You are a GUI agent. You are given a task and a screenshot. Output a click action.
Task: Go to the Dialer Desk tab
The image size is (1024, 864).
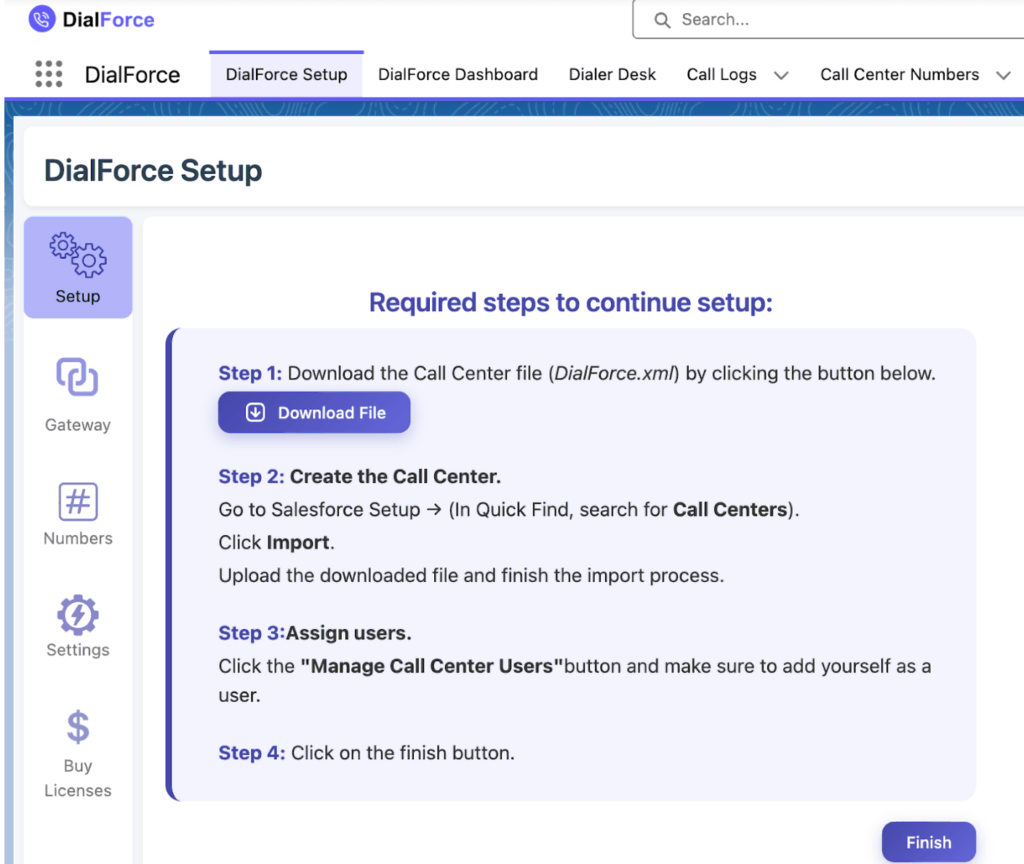pyautogui.click(x=612, y=75)
